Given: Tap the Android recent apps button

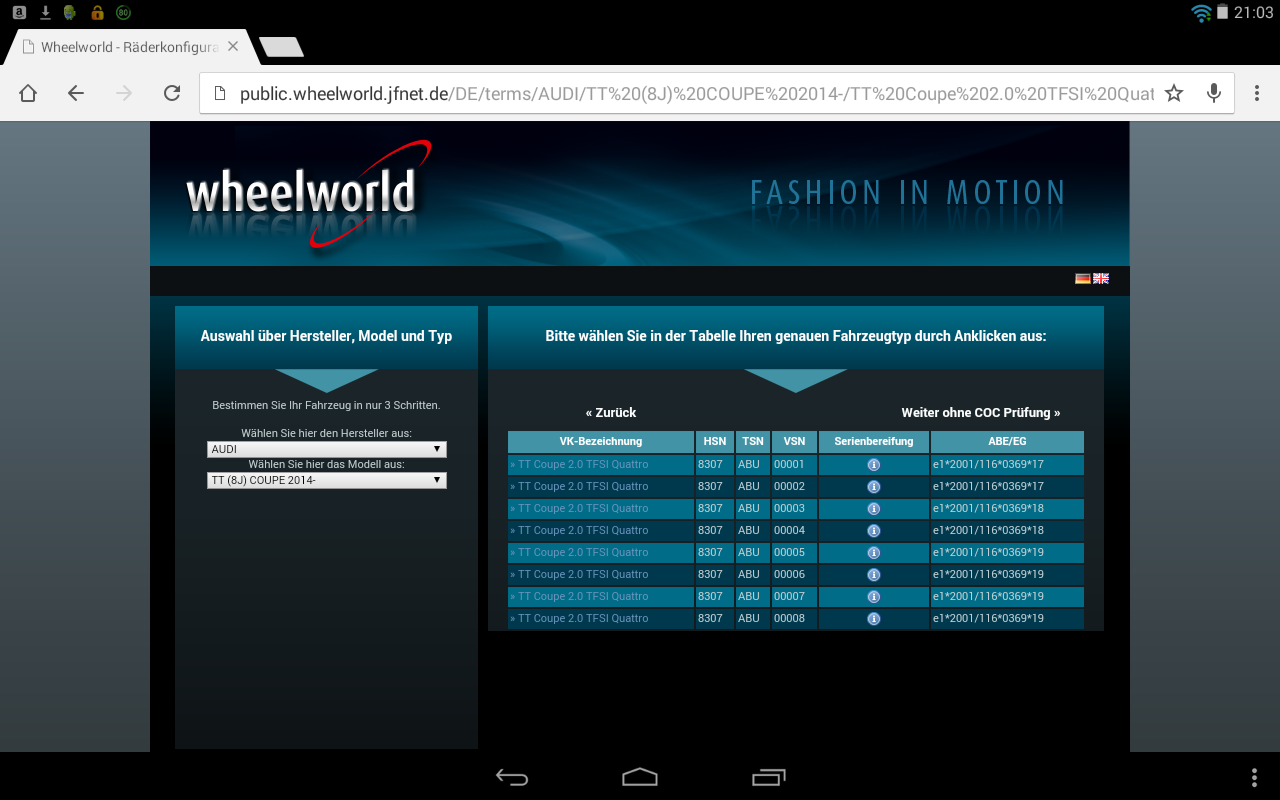Looking at the screenshot, I should (x=769, y=777).
